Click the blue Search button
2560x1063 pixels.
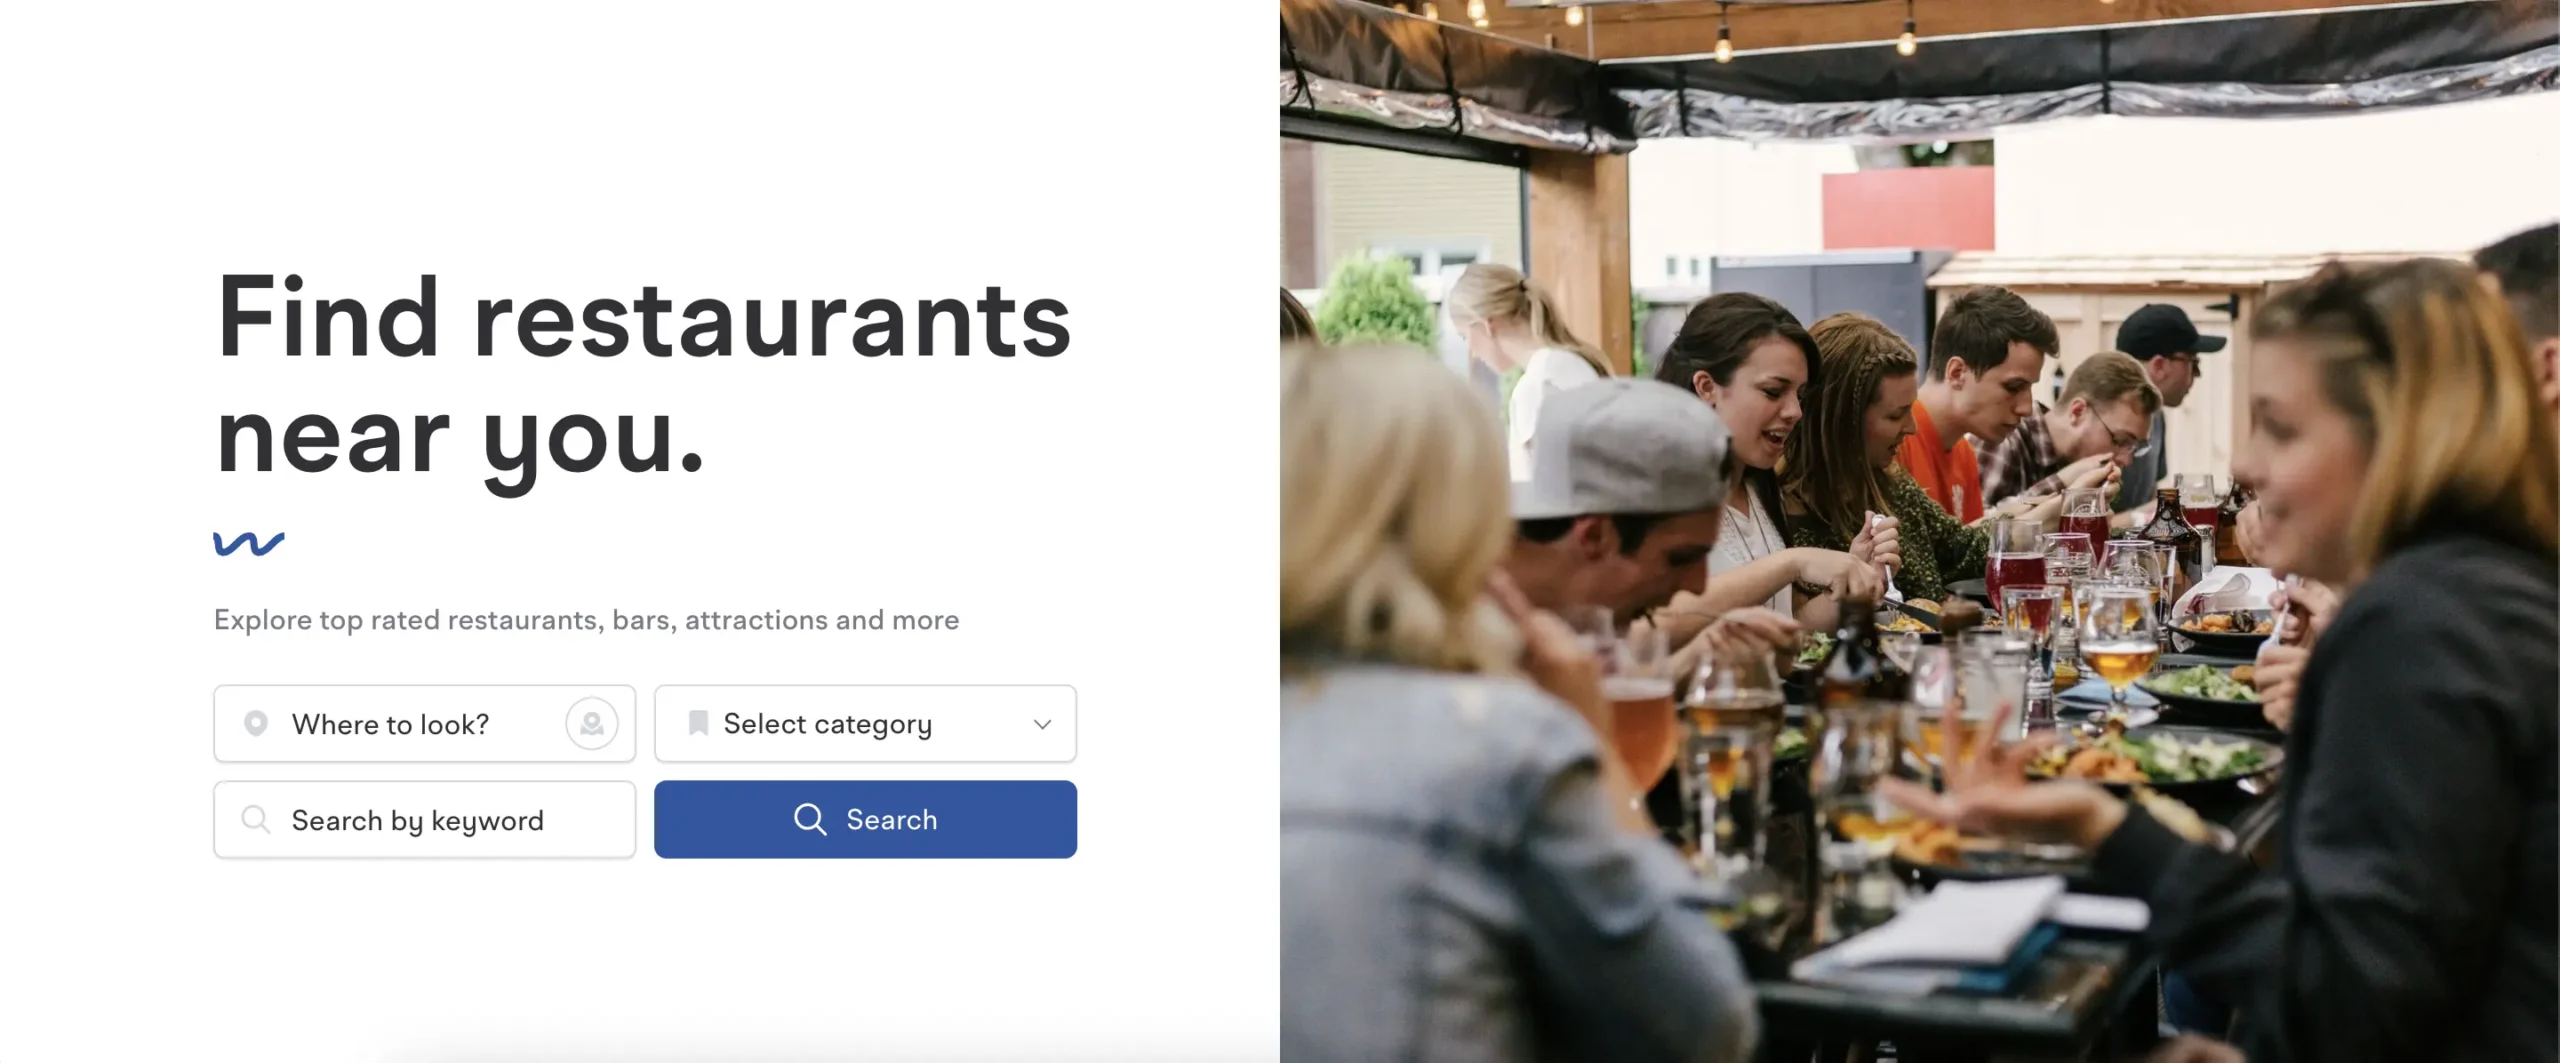(x=865, y=819)
